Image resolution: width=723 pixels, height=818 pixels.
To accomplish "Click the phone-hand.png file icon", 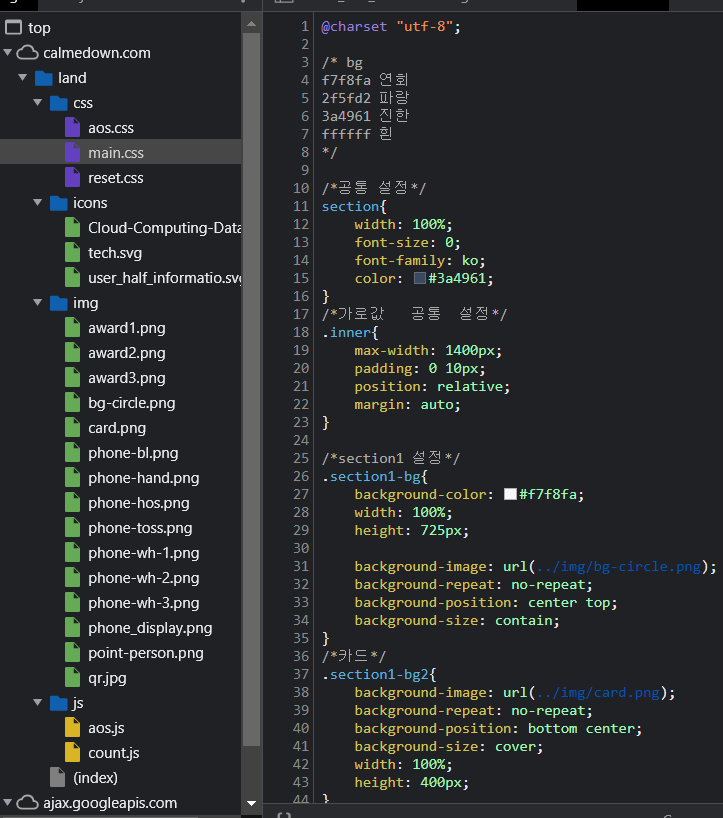I will click(73, 478).
